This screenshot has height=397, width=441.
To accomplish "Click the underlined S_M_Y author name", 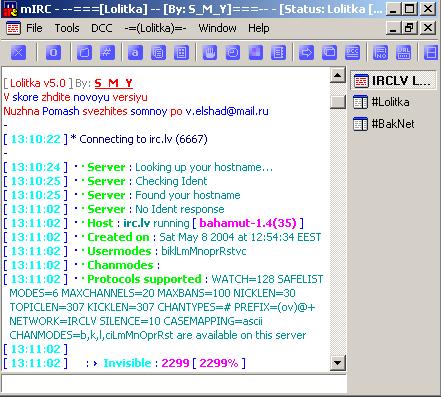I will (114, 83).
